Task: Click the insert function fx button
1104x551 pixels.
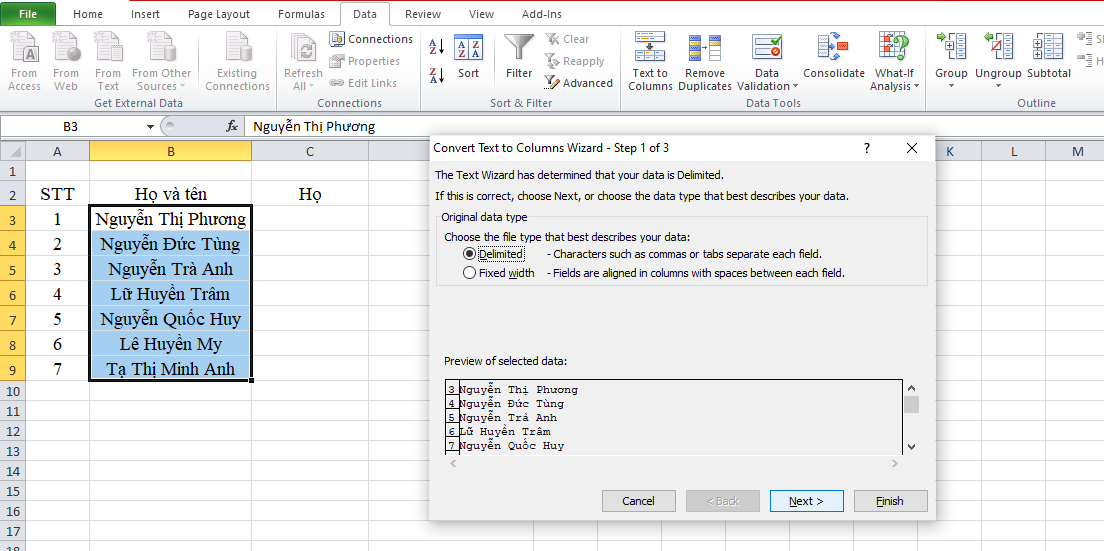Action: pos(231,127)
